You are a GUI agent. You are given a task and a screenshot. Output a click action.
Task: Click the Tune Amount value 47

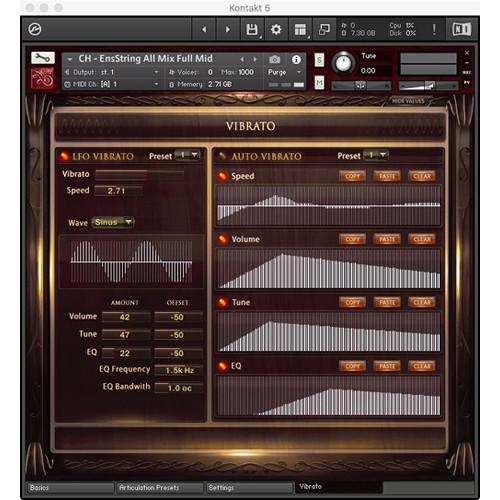click(x=126, y=334)
